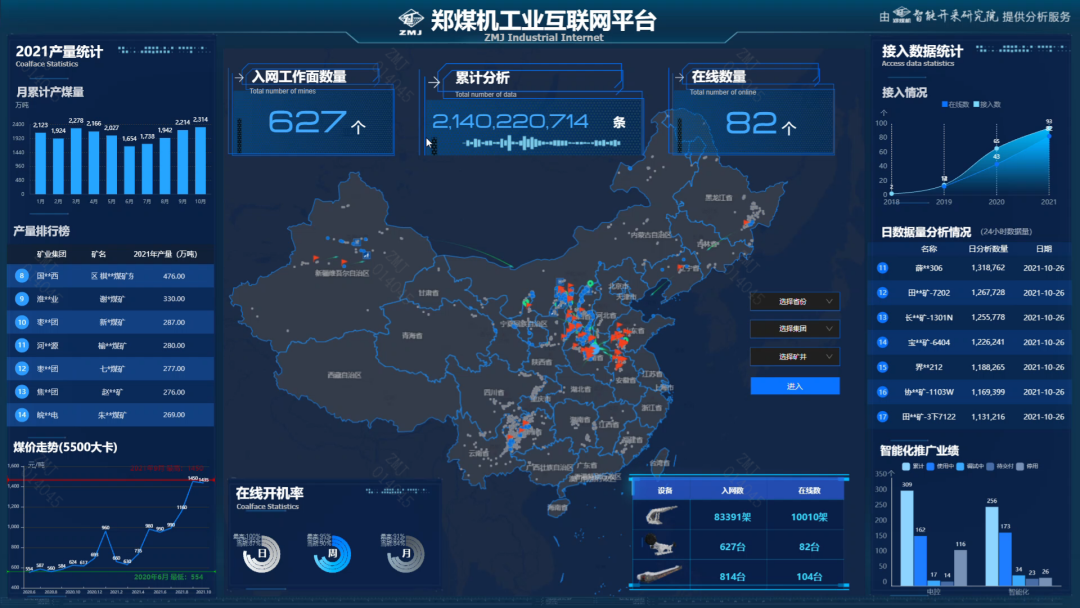
Task: Click the 入网数 column header
Action: coord(732,490)
